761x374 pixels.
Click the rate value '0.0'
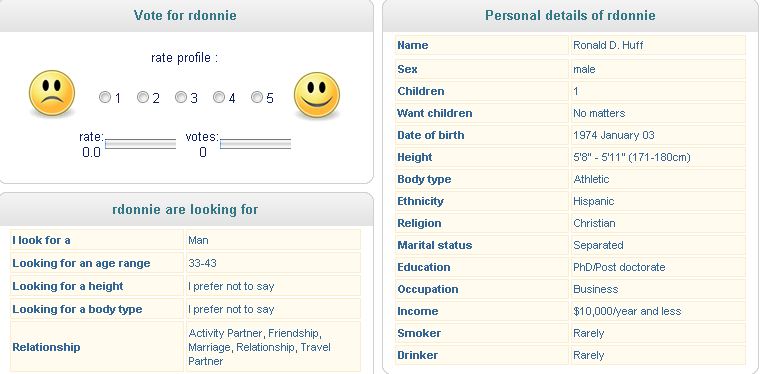(x=91, y=152)
